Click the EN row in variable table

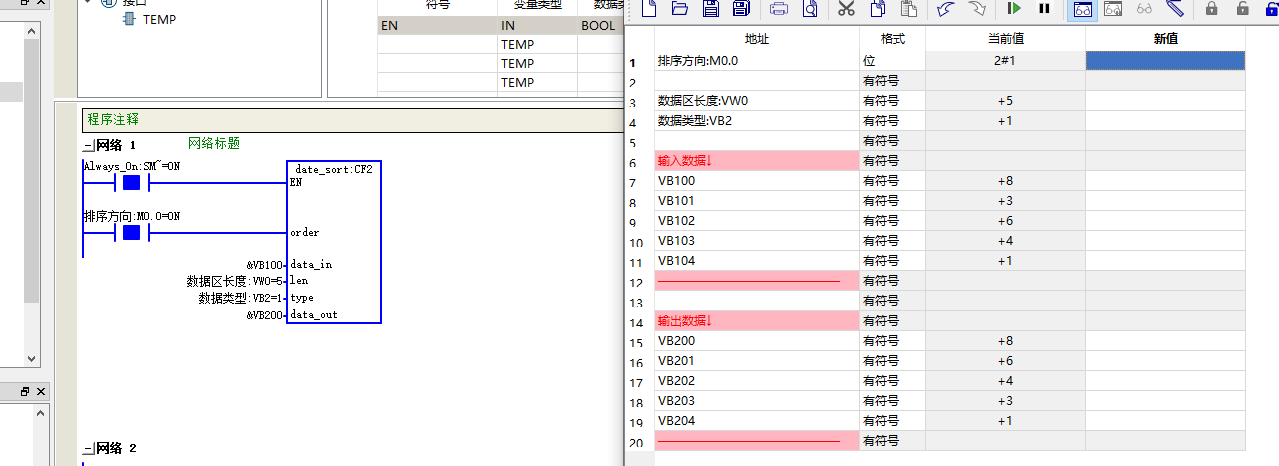click(x=500, y=26)
